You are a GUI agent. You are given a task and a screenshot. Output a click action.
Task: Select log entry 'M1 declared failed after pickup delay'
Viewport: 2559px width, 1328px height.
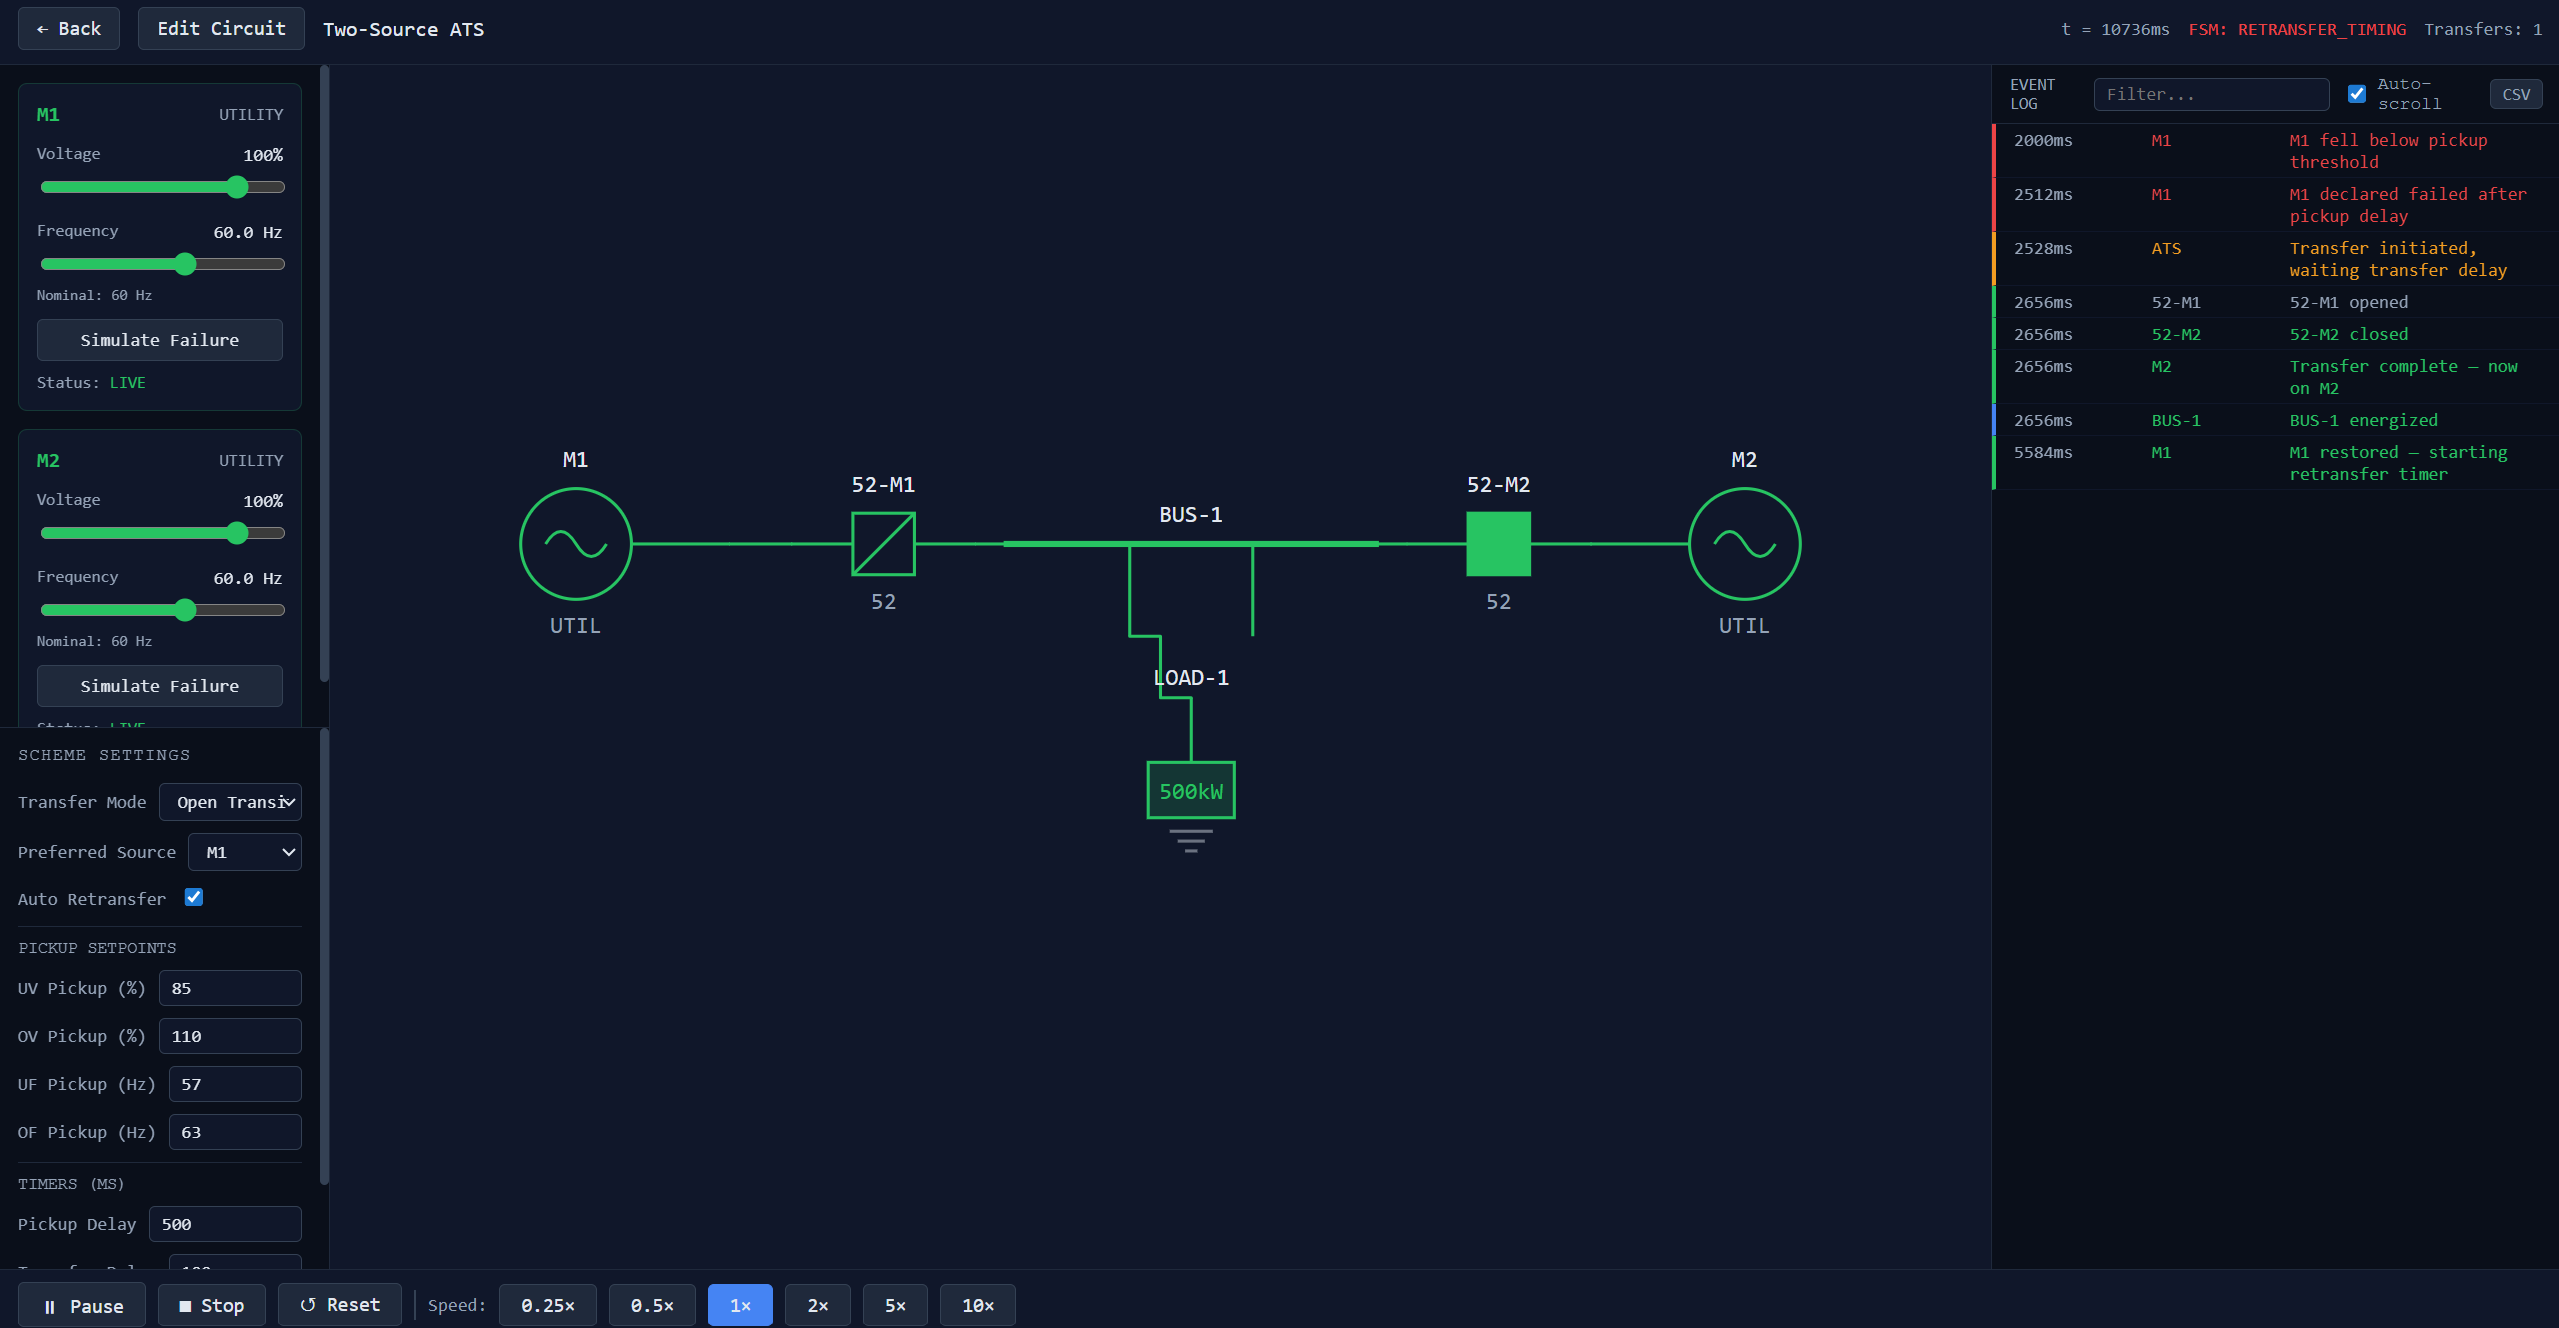tap(2276, 205)
